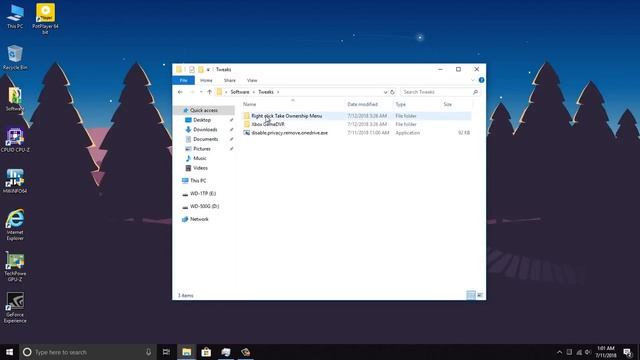Click the volume icon in the system tray
This screenshot has width=640, height=360.
point(588,352)
